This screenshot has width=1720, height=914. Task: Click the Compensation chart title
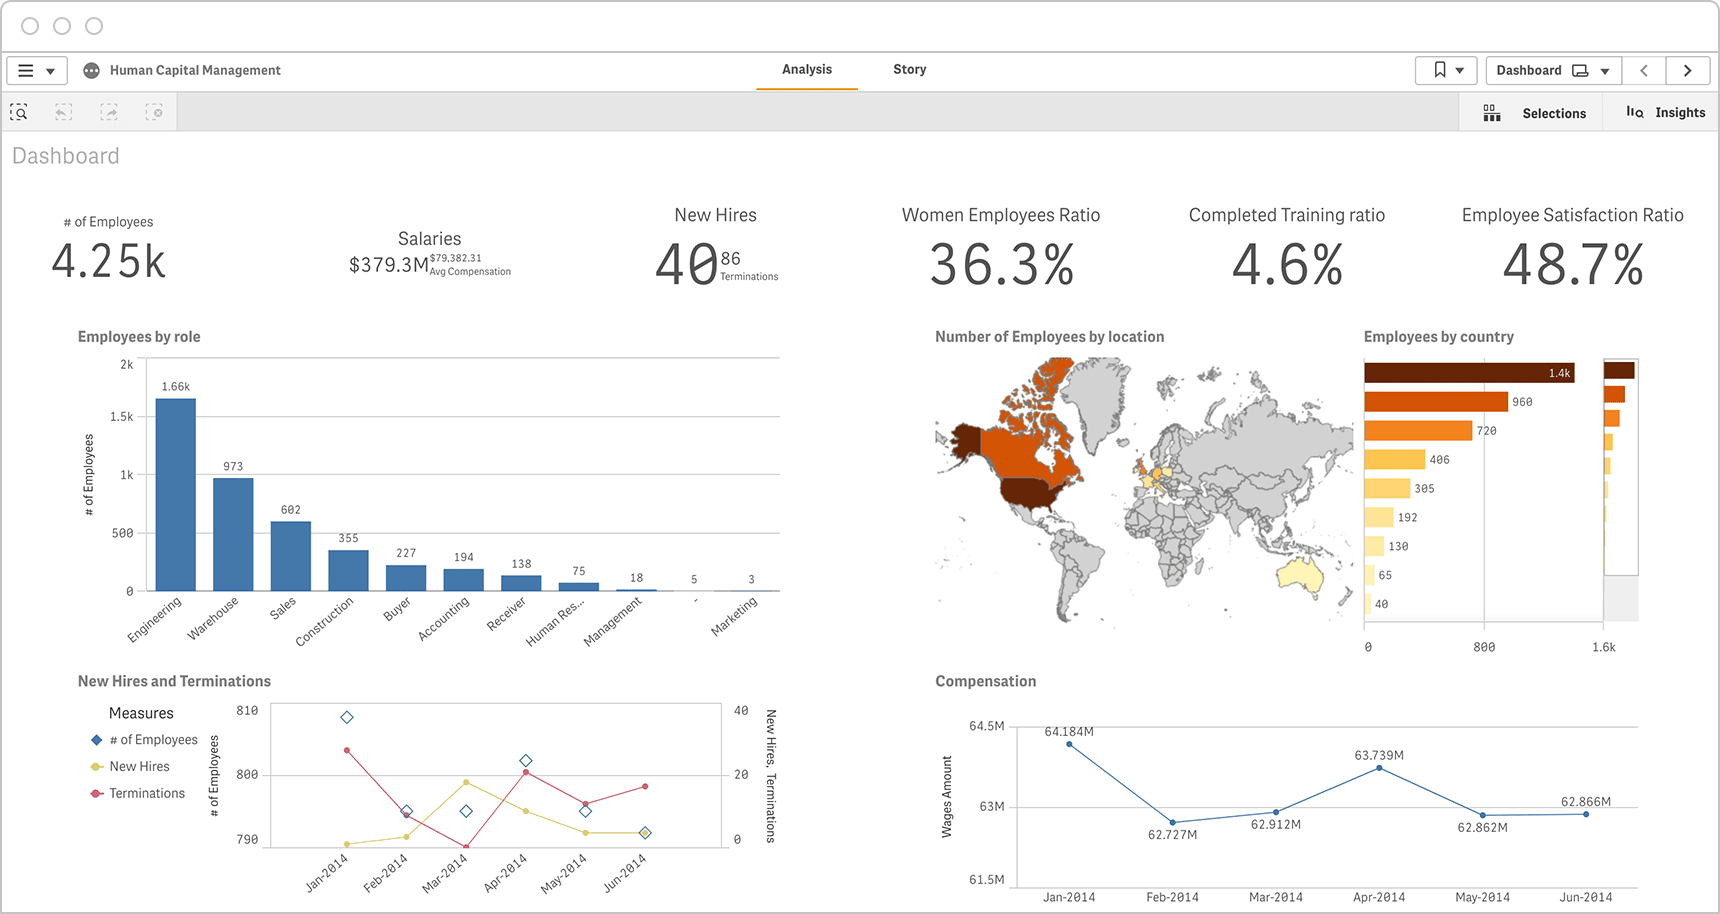click(985, 681)
